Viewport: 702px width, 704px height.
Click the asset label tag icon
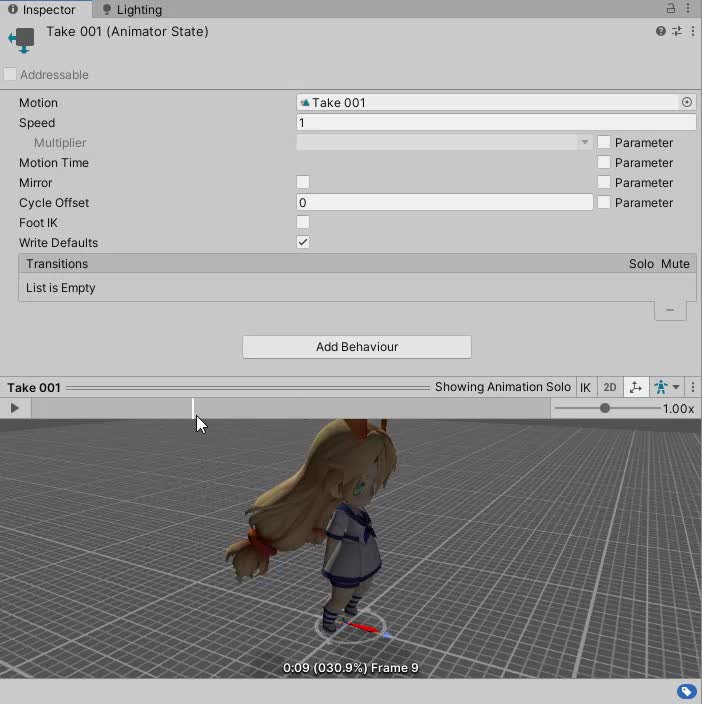686,691
